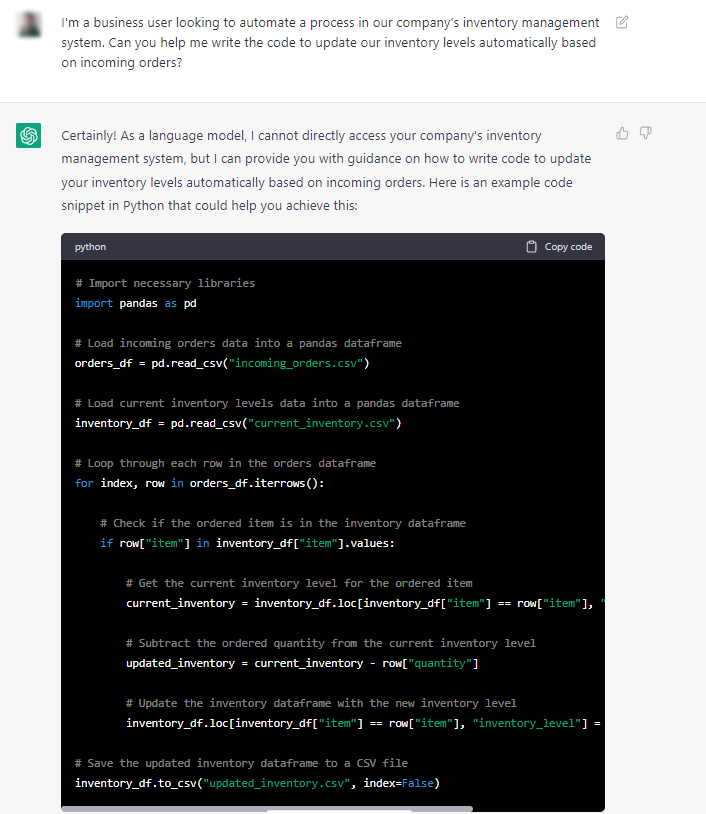
Task: Click the line 'import pandas as pd'
Action: point(135,303)
